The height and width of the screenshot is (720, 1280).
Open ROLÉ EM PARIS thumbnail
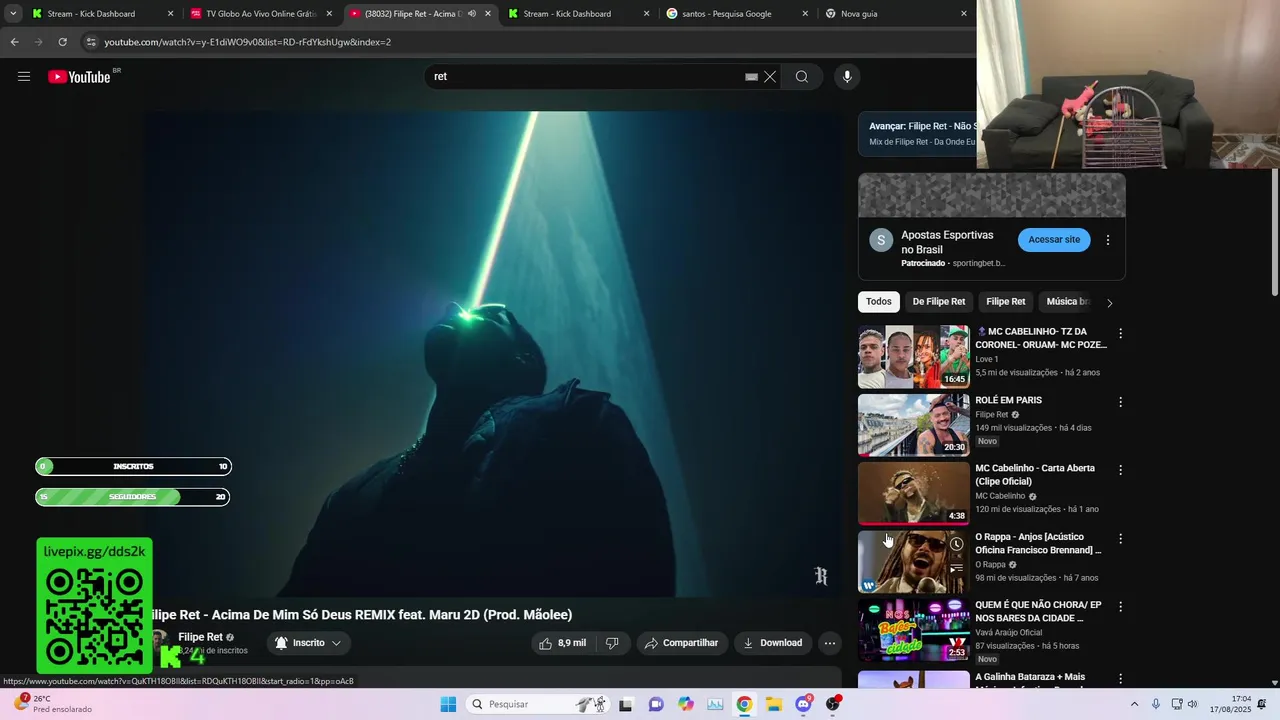[x=914, y=425]
